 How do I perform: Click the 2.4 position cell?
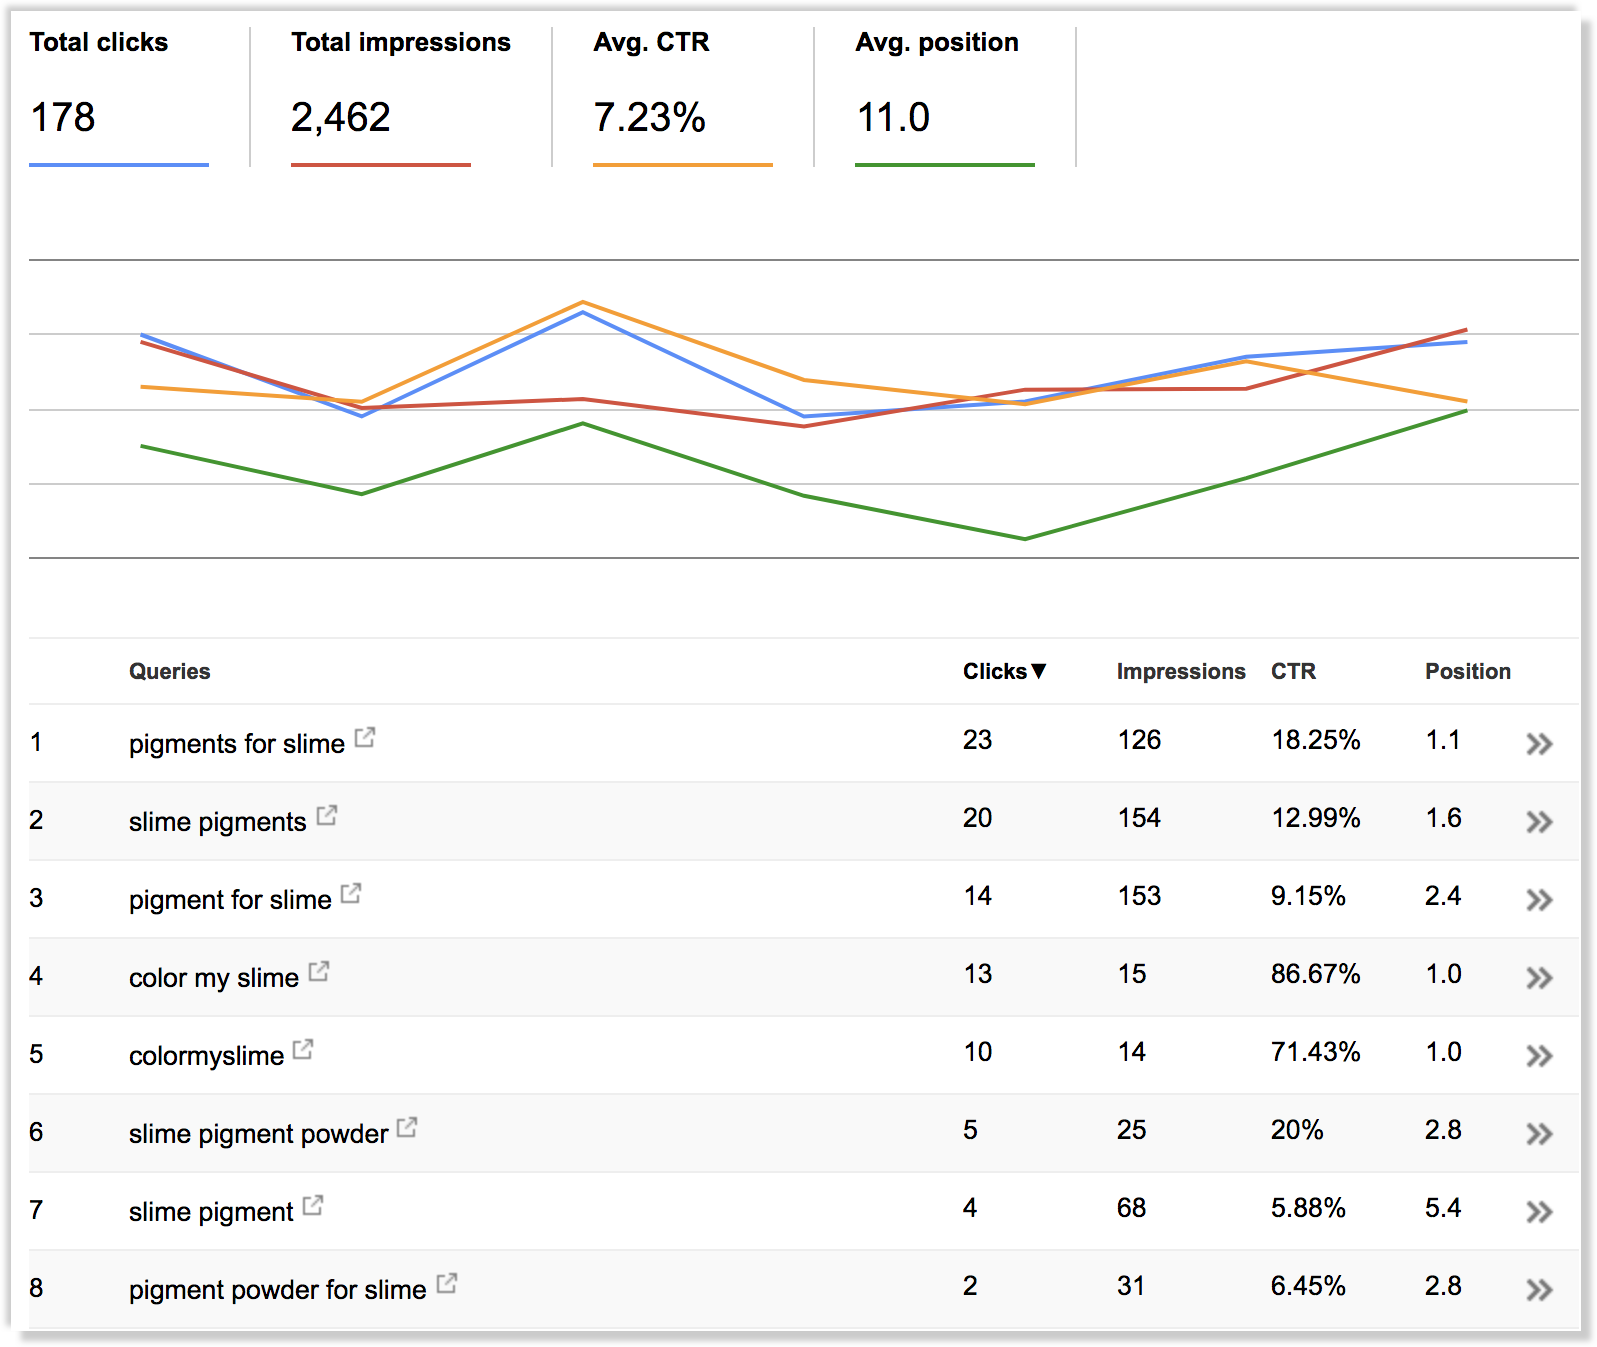click(x=1443, y=896)
